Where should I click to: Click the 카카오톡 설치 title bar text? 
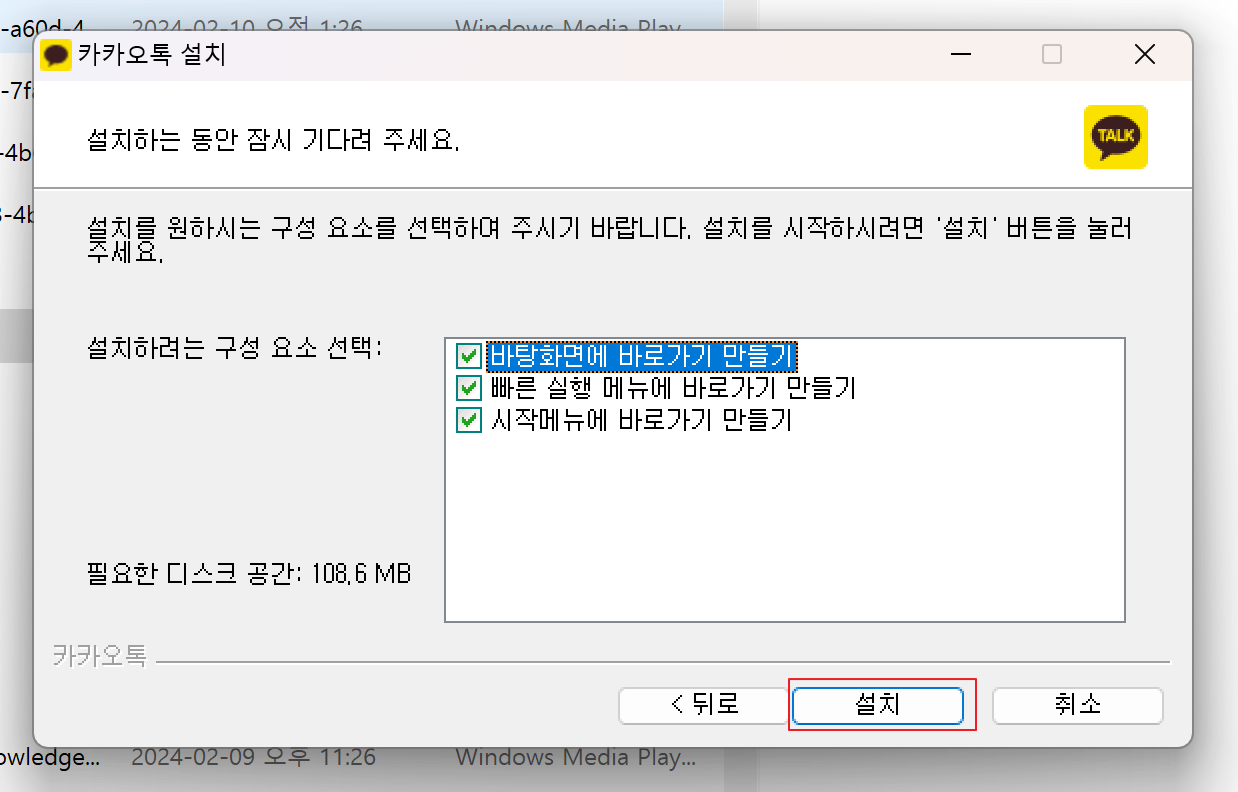coord(152,54)
